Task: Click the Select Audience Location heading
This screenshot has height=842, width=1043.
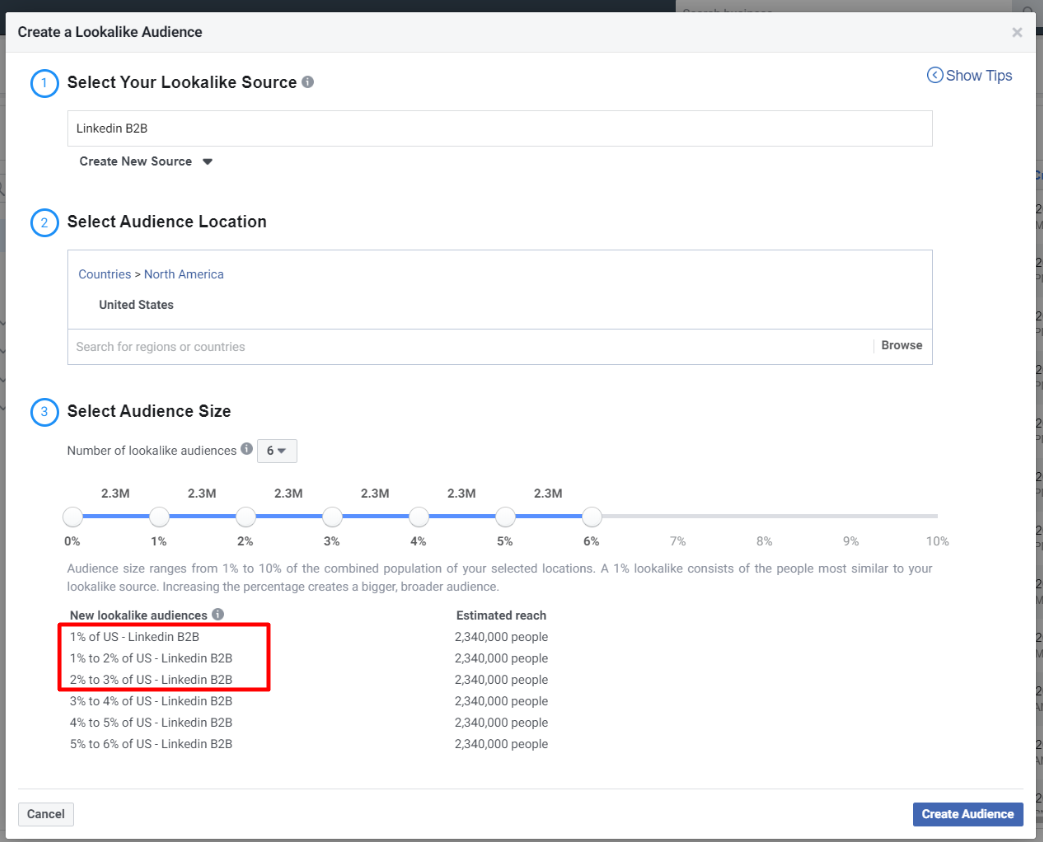Action: (x=167, y=221)
